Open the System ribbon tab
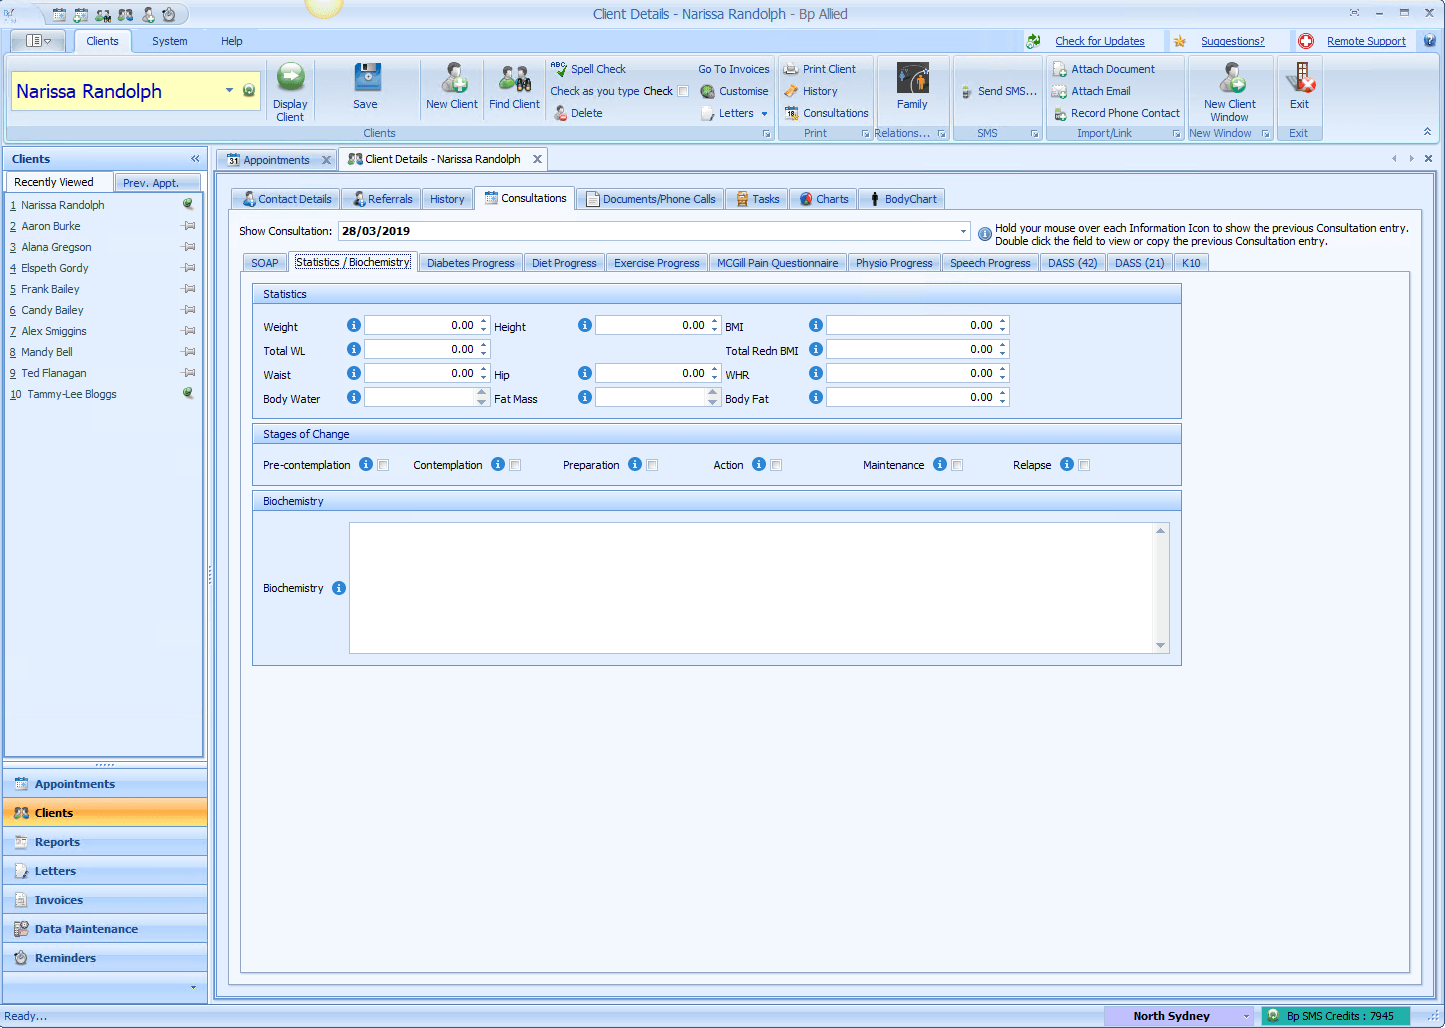Viewport: 1445px width, 1028px height. click(170, 41)
